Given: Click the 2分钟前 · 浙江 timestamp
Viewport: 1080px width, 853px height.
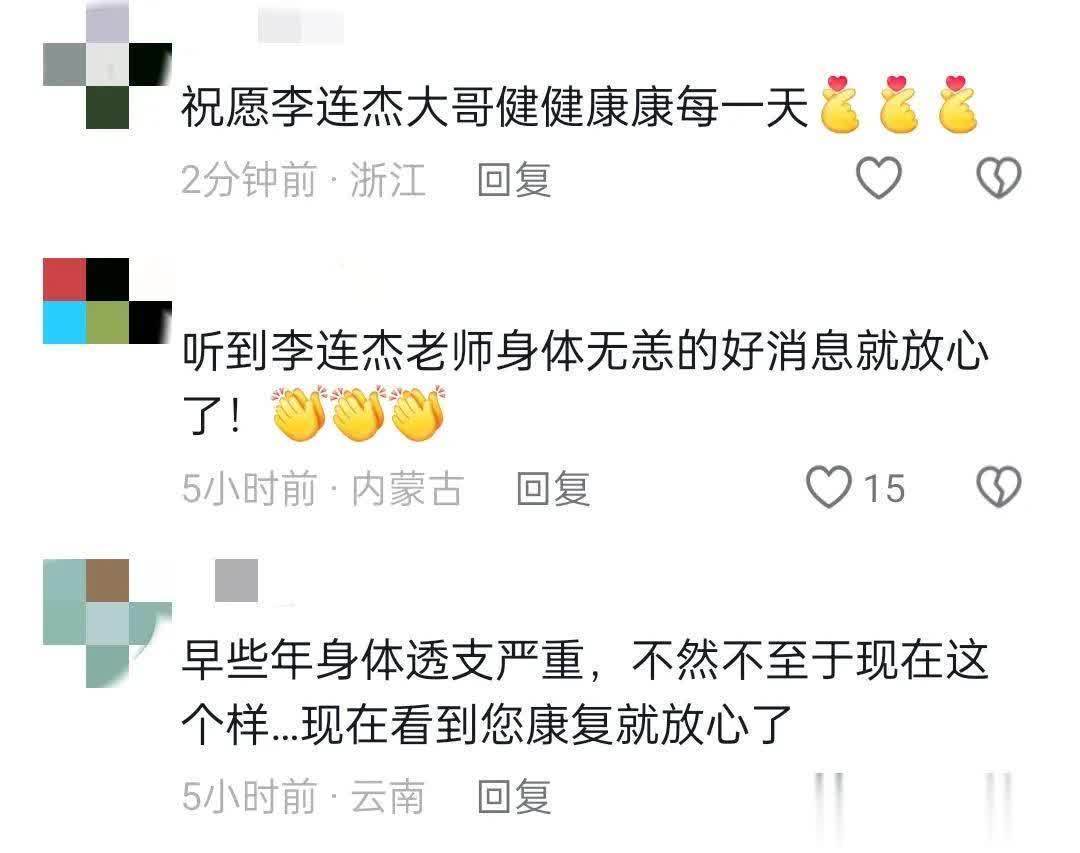Looking at the screenshot, I should coord(304,180).
